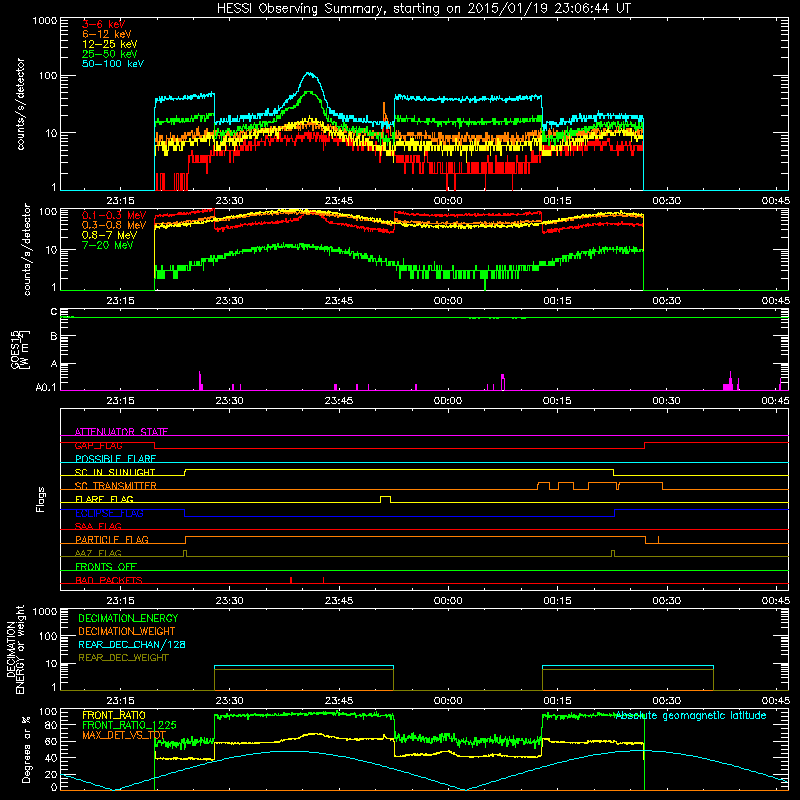
Task: Select the ATTENUATOR_STATE flag label
Action: click(121, 432)
